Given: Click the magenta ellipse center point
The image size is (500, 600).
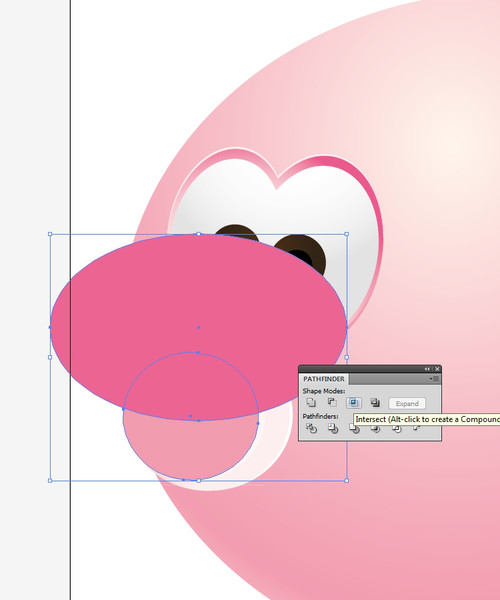Looking at the screenshot, I should pyautogui.click(x=198, y=327).
